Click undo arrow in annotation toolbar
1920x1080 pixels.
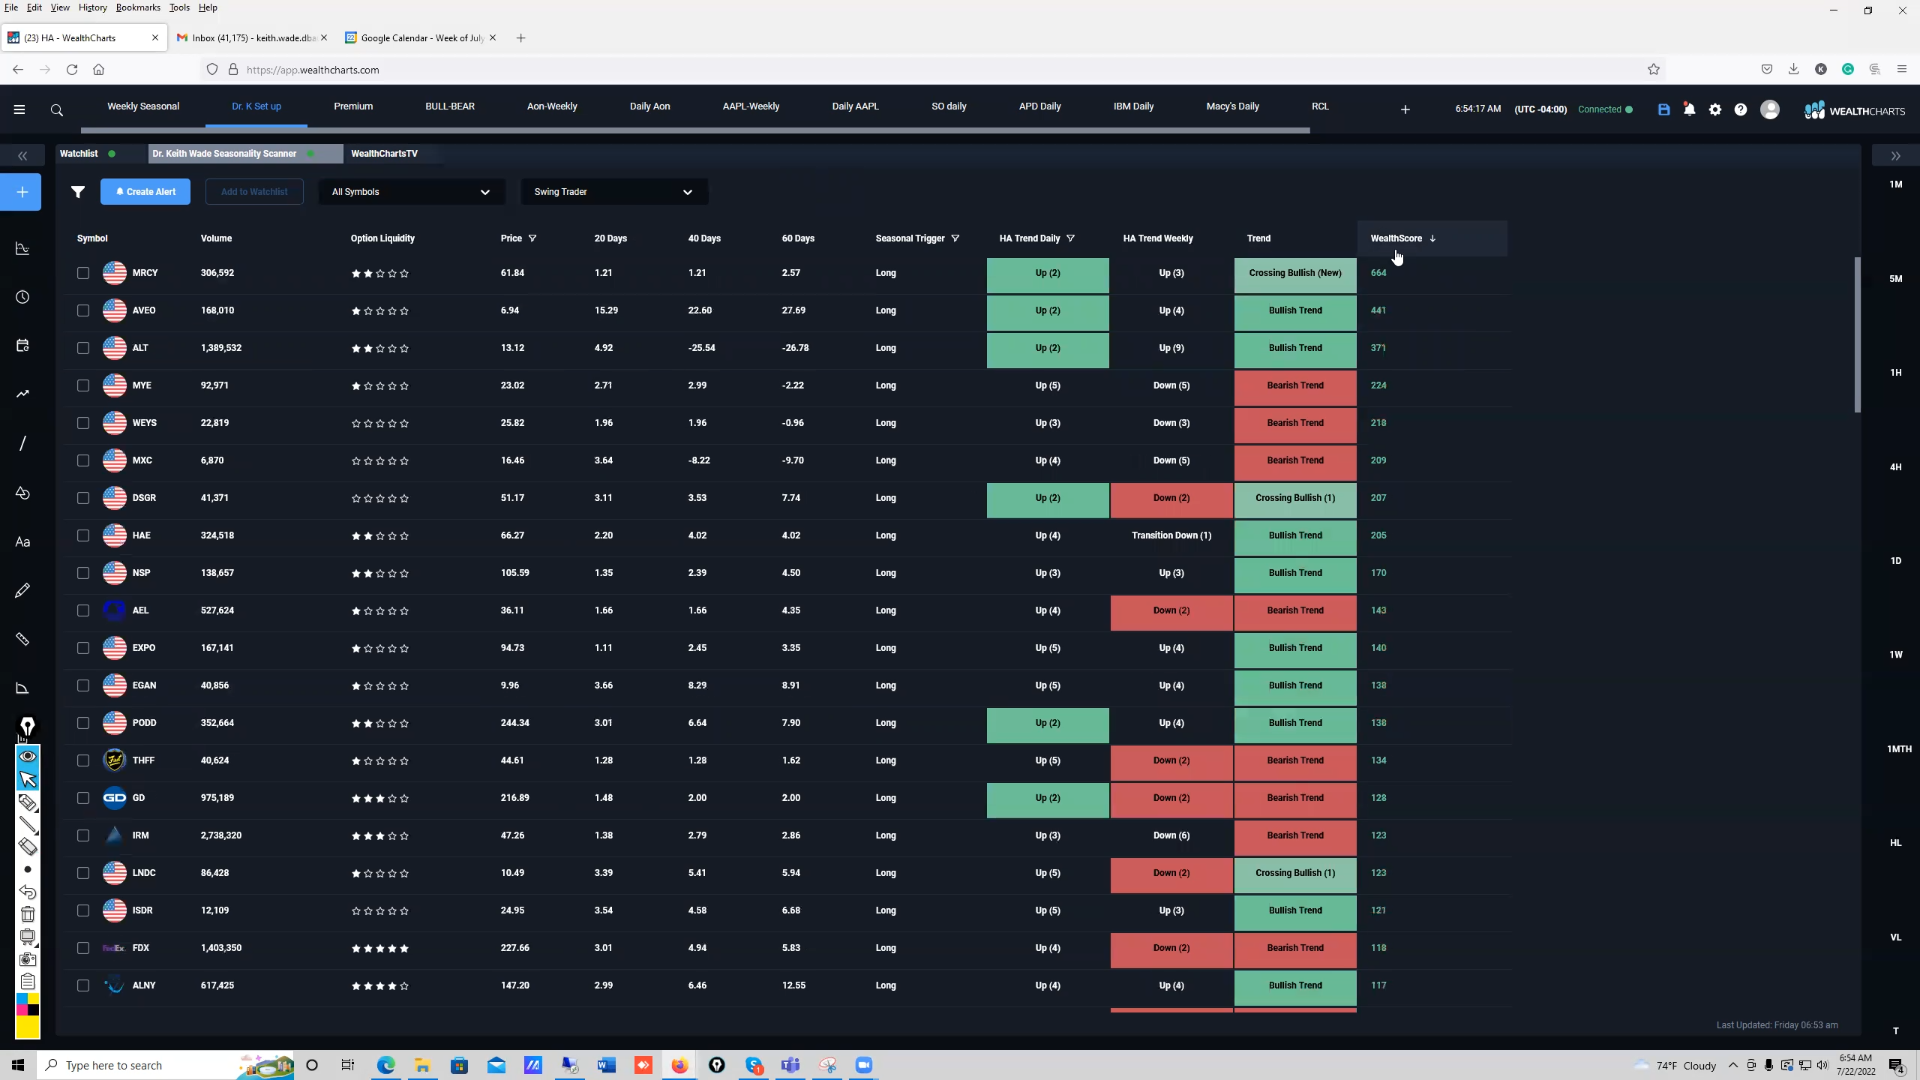[x=28, y=891]
